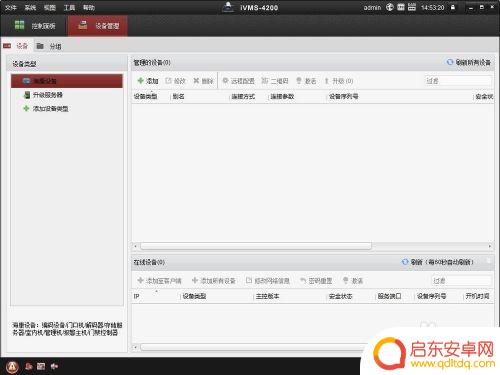
Task: Click the picture panel icon in bottom bar
Action: click(41, 367)
